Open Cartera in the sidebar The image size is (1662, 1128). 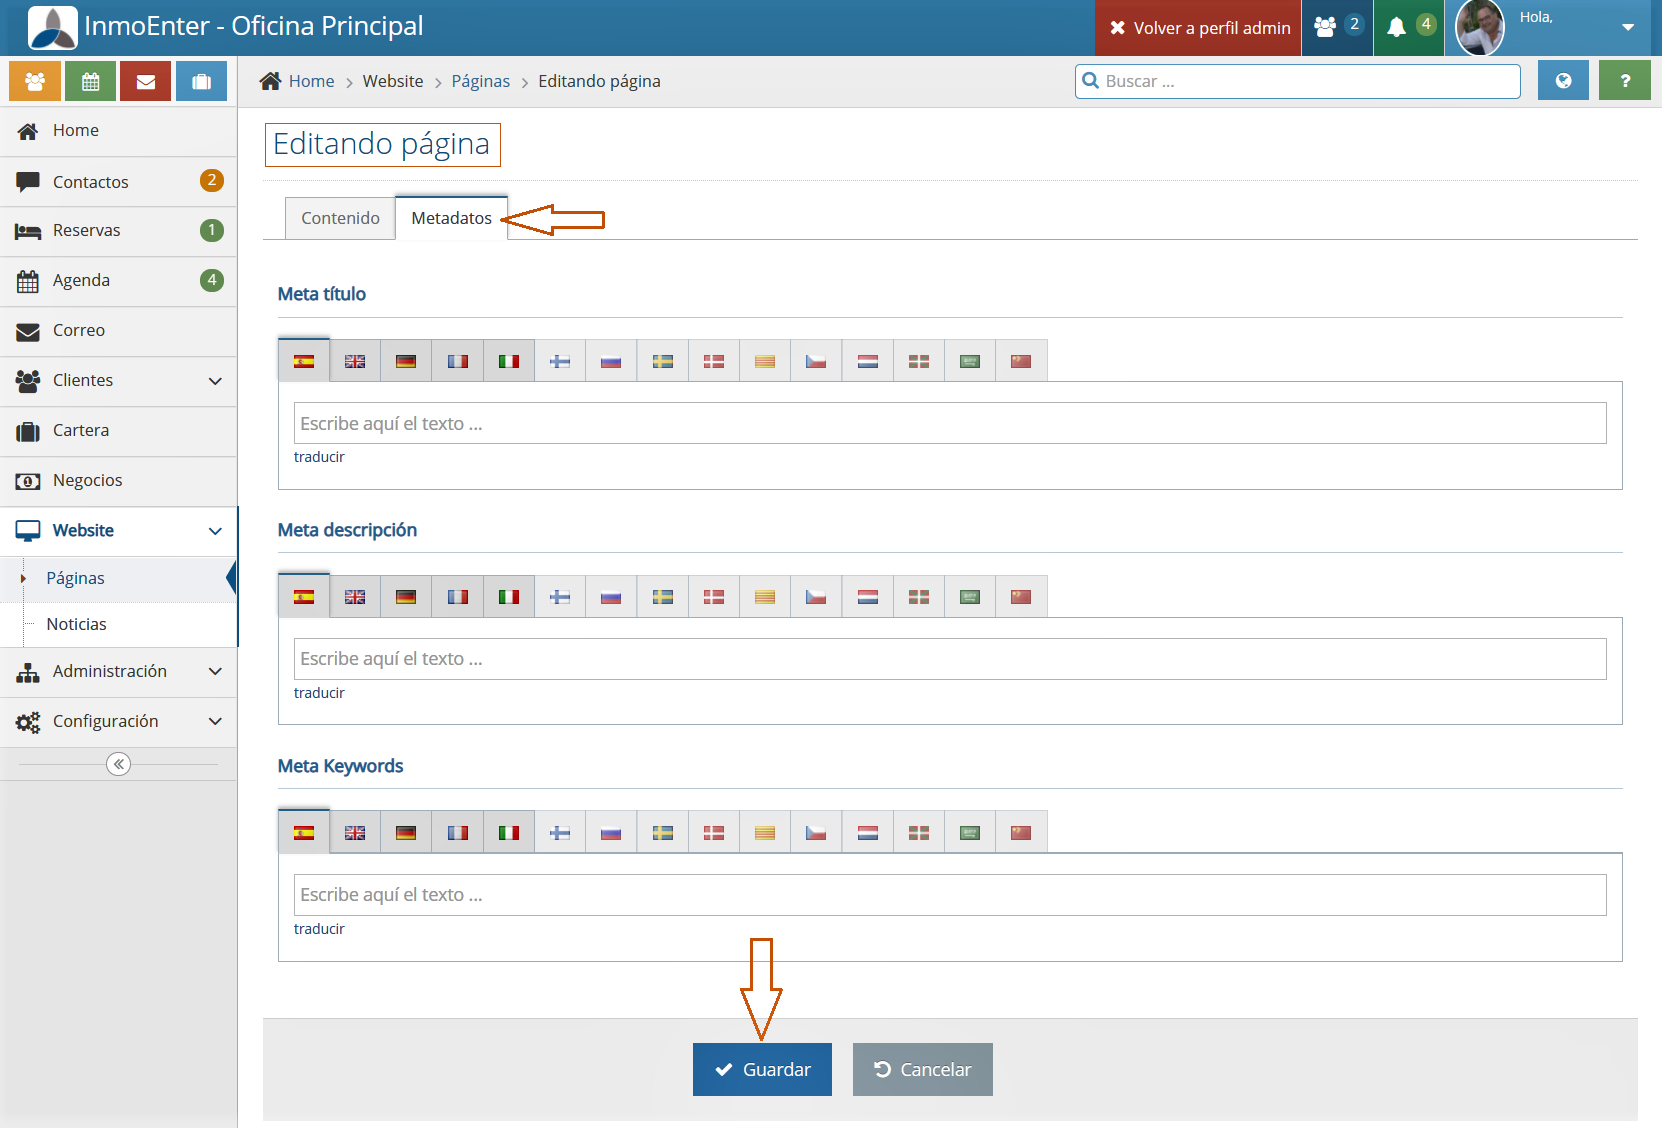tap(118, 431)
